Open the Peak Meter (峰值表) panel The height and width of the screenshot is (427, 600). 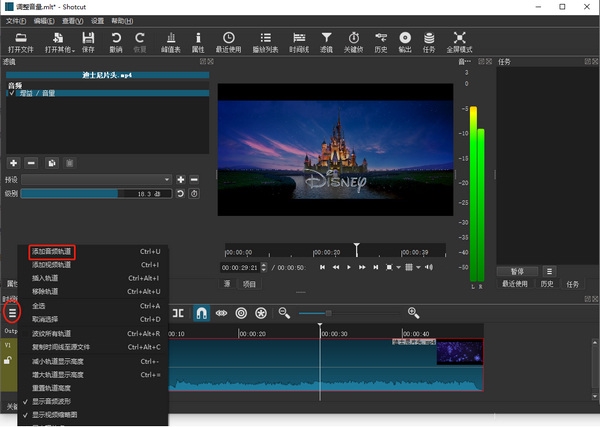[x=170, y=39]
